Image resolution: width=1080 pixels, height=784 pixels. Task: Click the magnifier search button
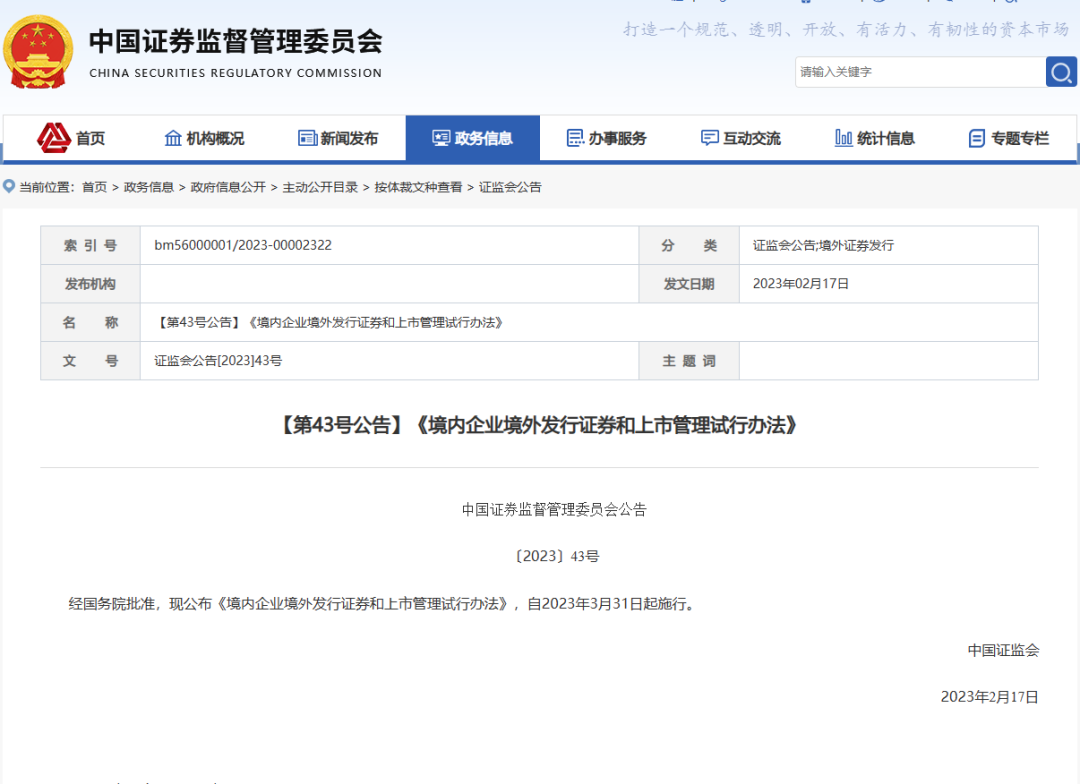[1061, 72]
